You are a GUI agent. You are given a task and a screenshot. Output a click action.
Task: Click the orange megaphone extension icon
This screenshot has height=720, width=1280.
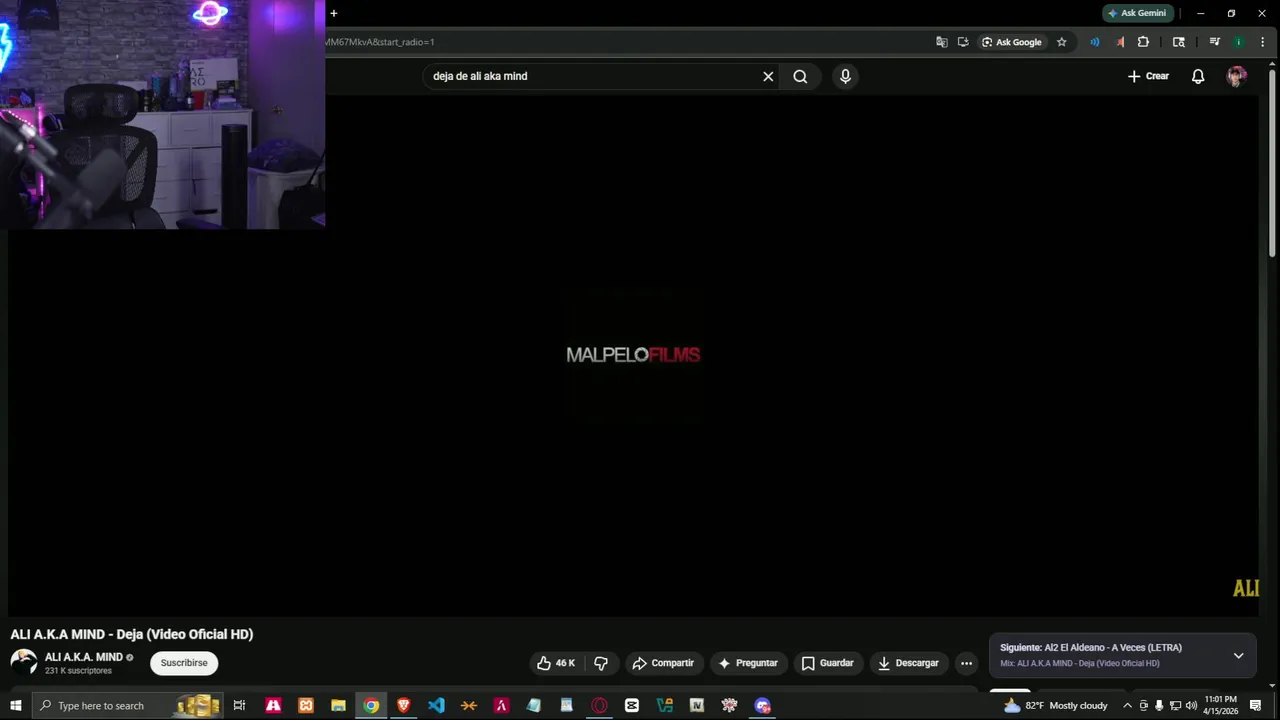pyautogui.click(x=1120, y=42)
